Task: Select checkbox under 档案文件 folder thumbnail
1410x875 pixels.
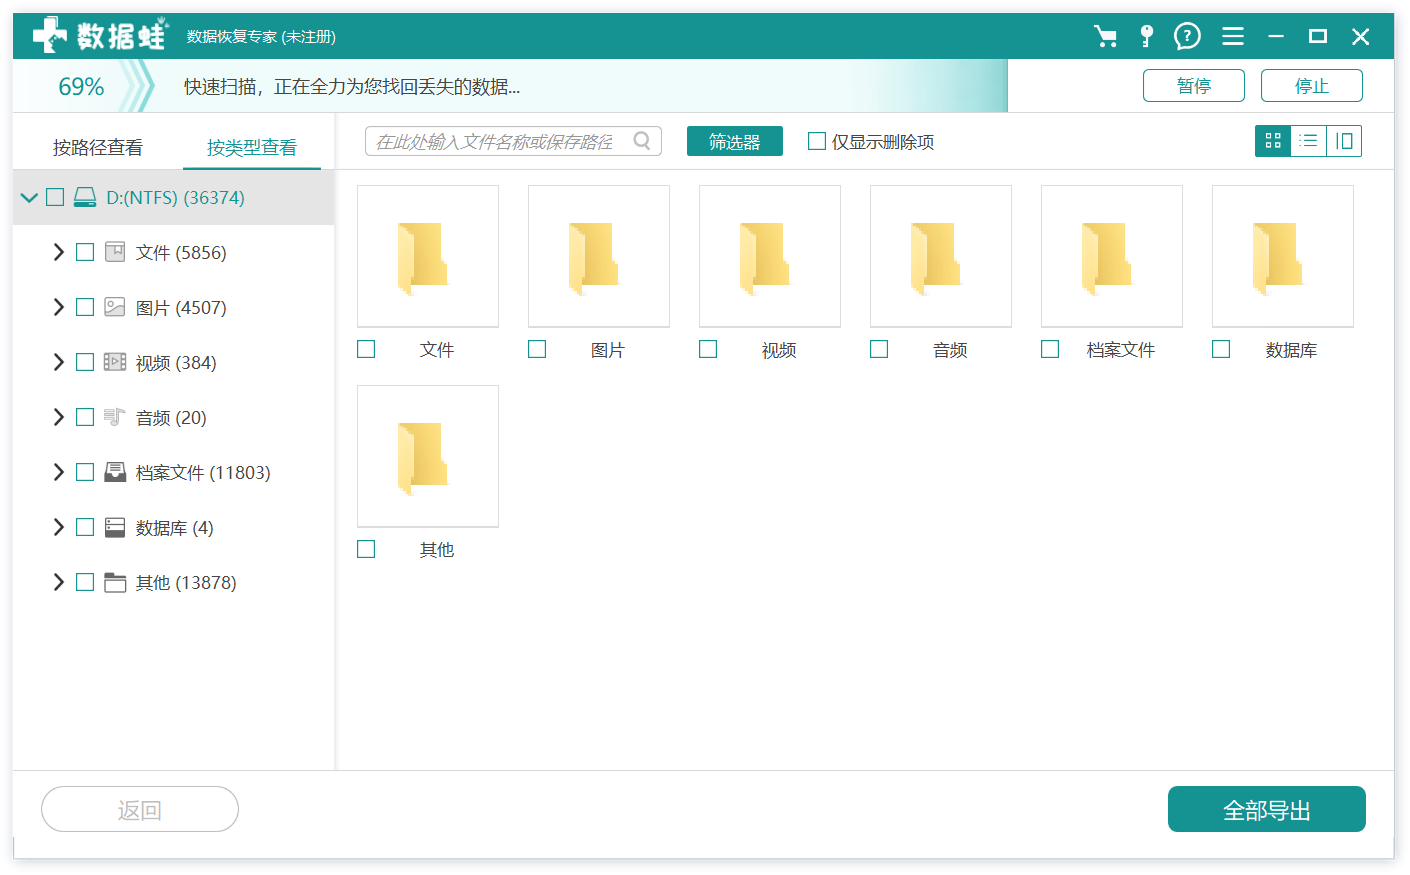Action: (x=1050, y=349)
